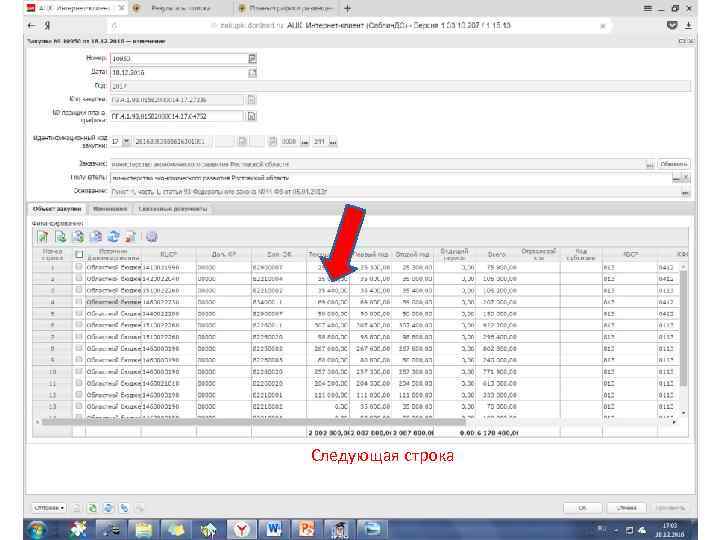Click the ellipsis button in the Получатель field
This screenshot has height=540, width=720.
coord(676,178)
